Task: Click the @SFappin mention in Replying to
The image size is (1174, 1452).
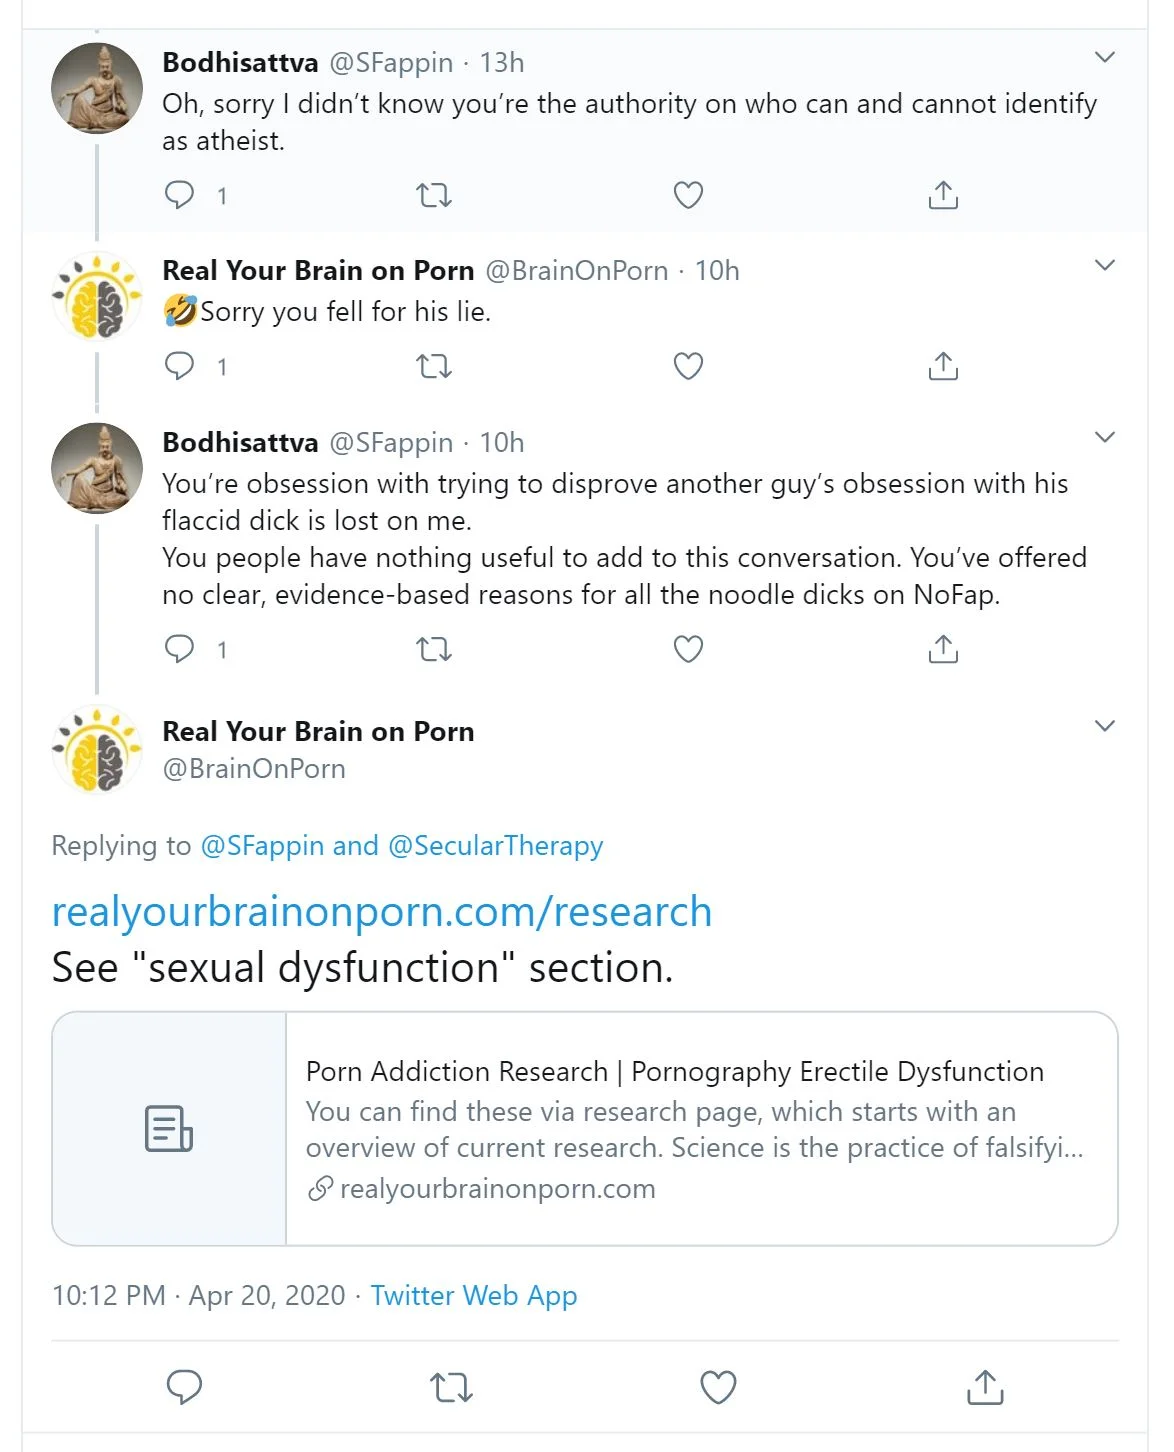Action: (262, 846)
